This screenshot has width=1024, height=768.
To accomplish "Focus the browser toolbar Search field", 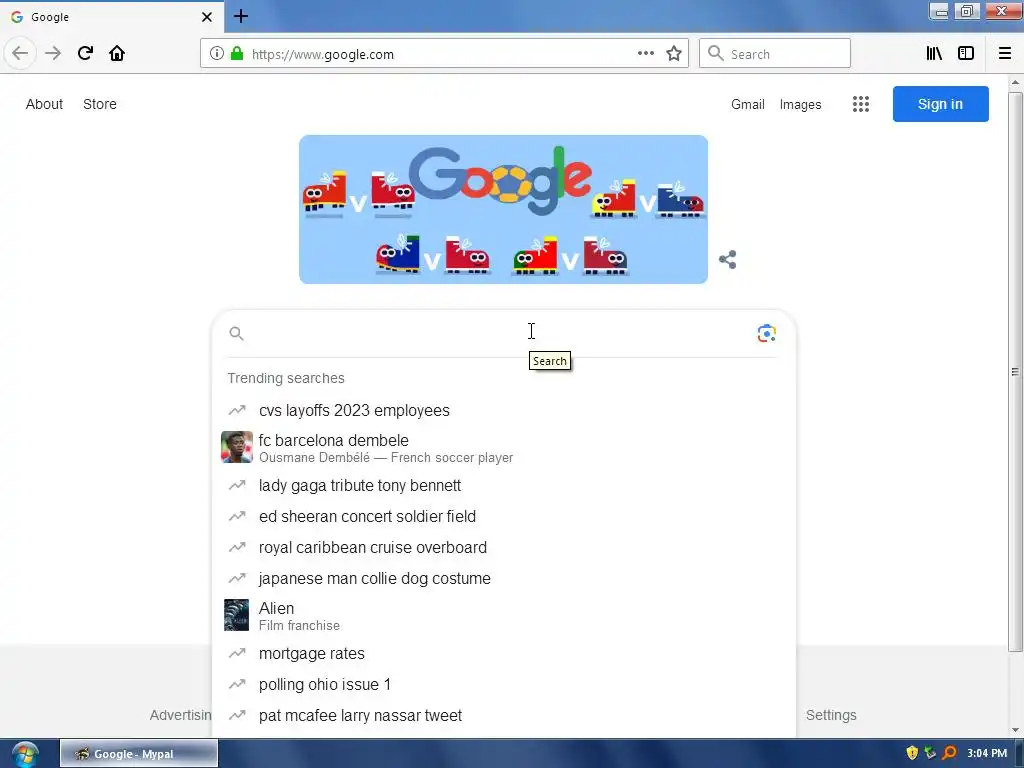I will tap(775, 54).
